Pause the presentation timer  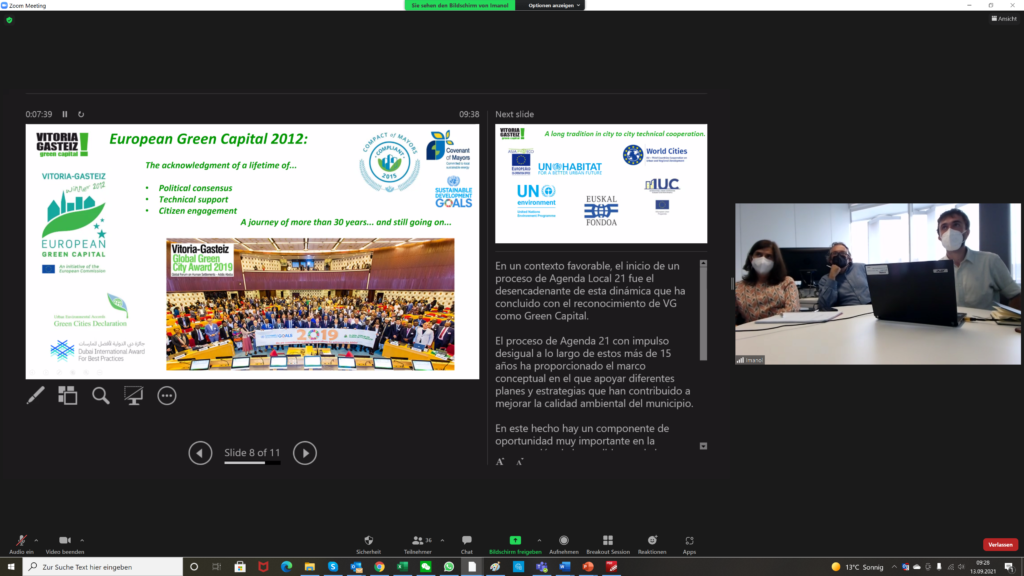[x=65, y=114]
